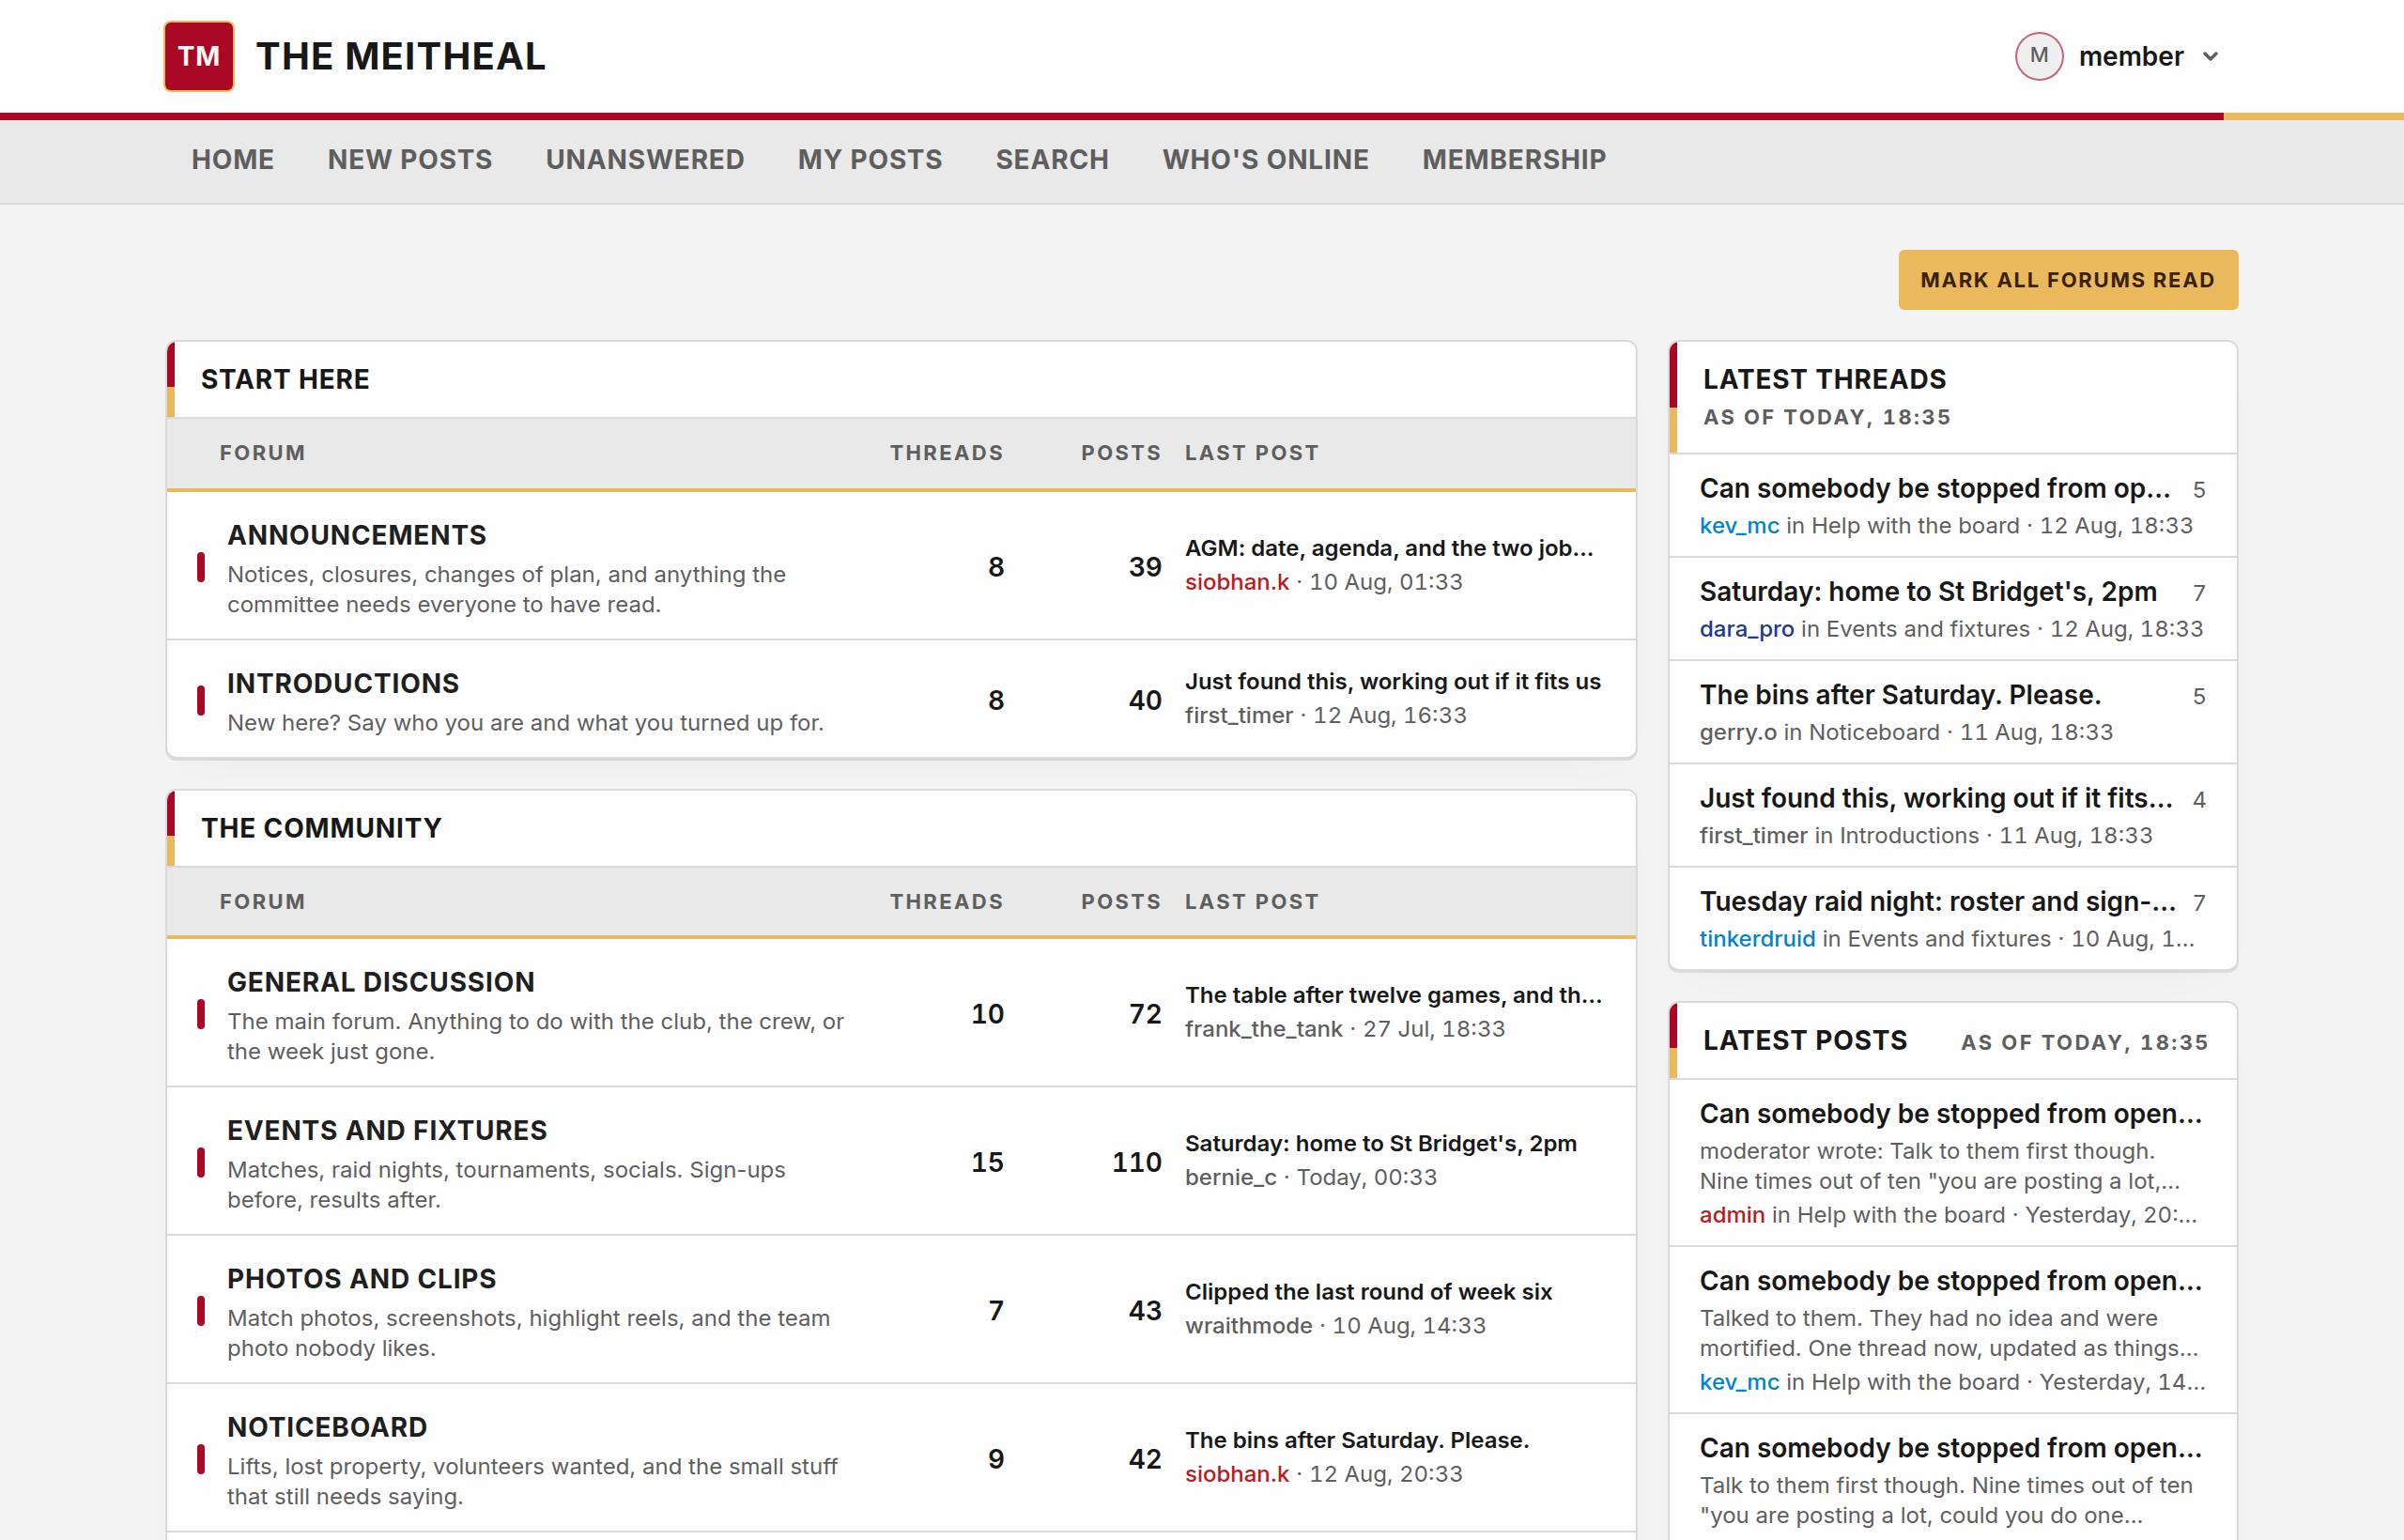
Task: Open admin profile in Latest Posts
Action: (x=1732, y=1215)
